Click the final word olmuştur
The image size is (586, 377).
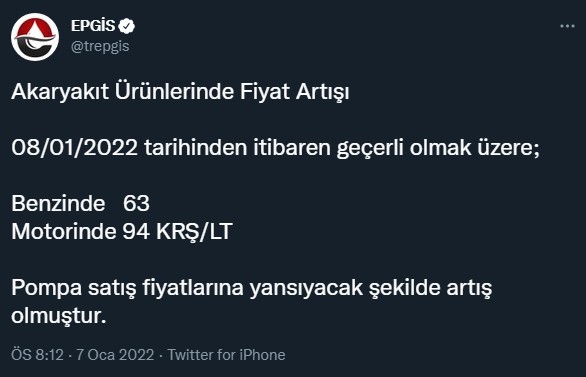59,316
